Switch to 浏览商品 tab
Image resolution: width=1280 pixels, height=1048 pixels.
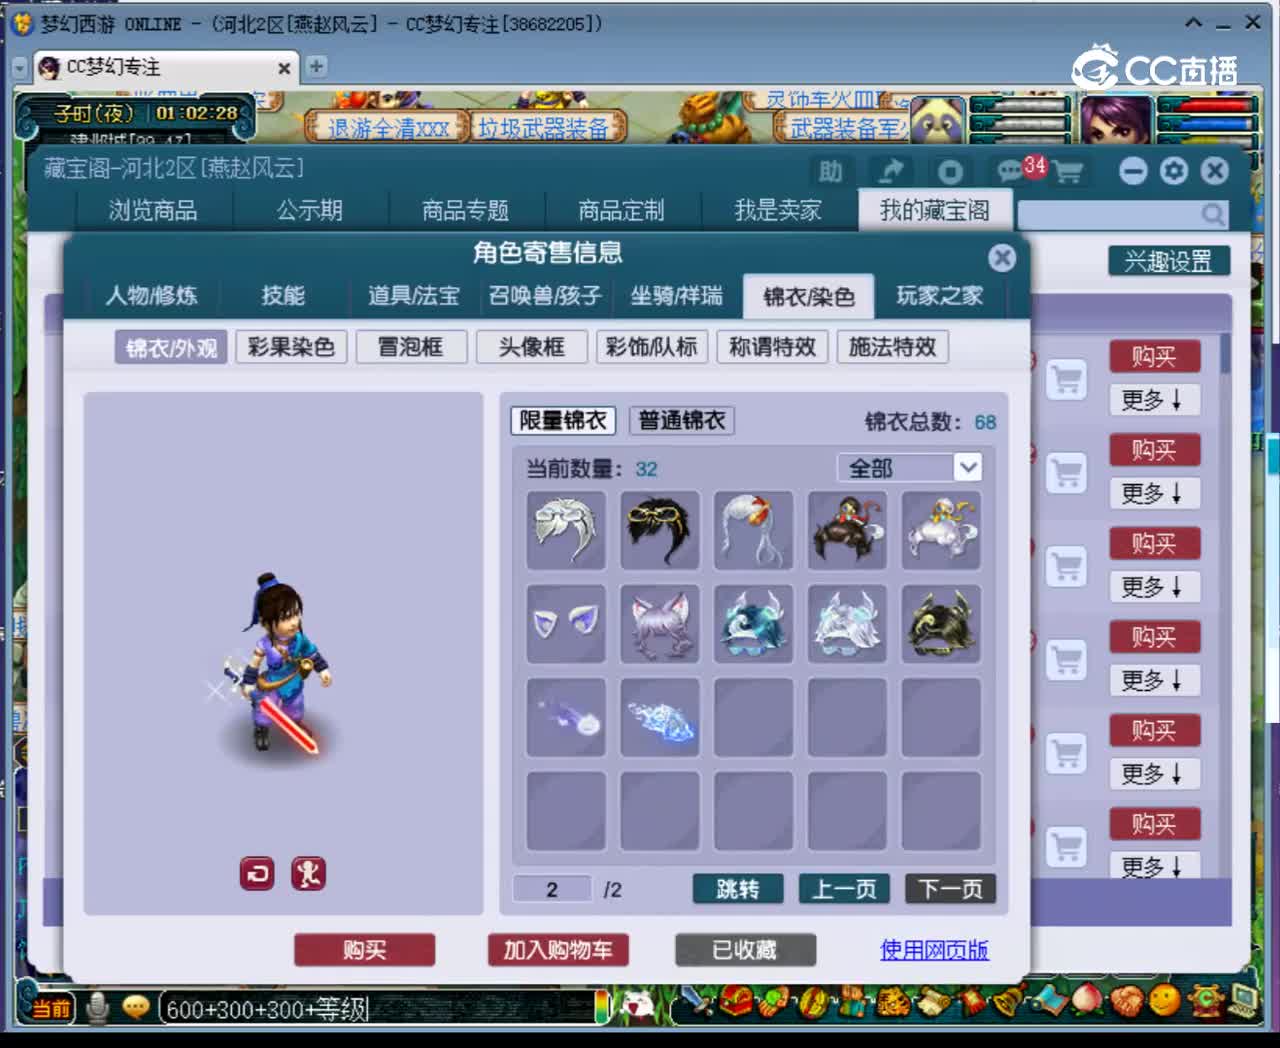[153, 211]
